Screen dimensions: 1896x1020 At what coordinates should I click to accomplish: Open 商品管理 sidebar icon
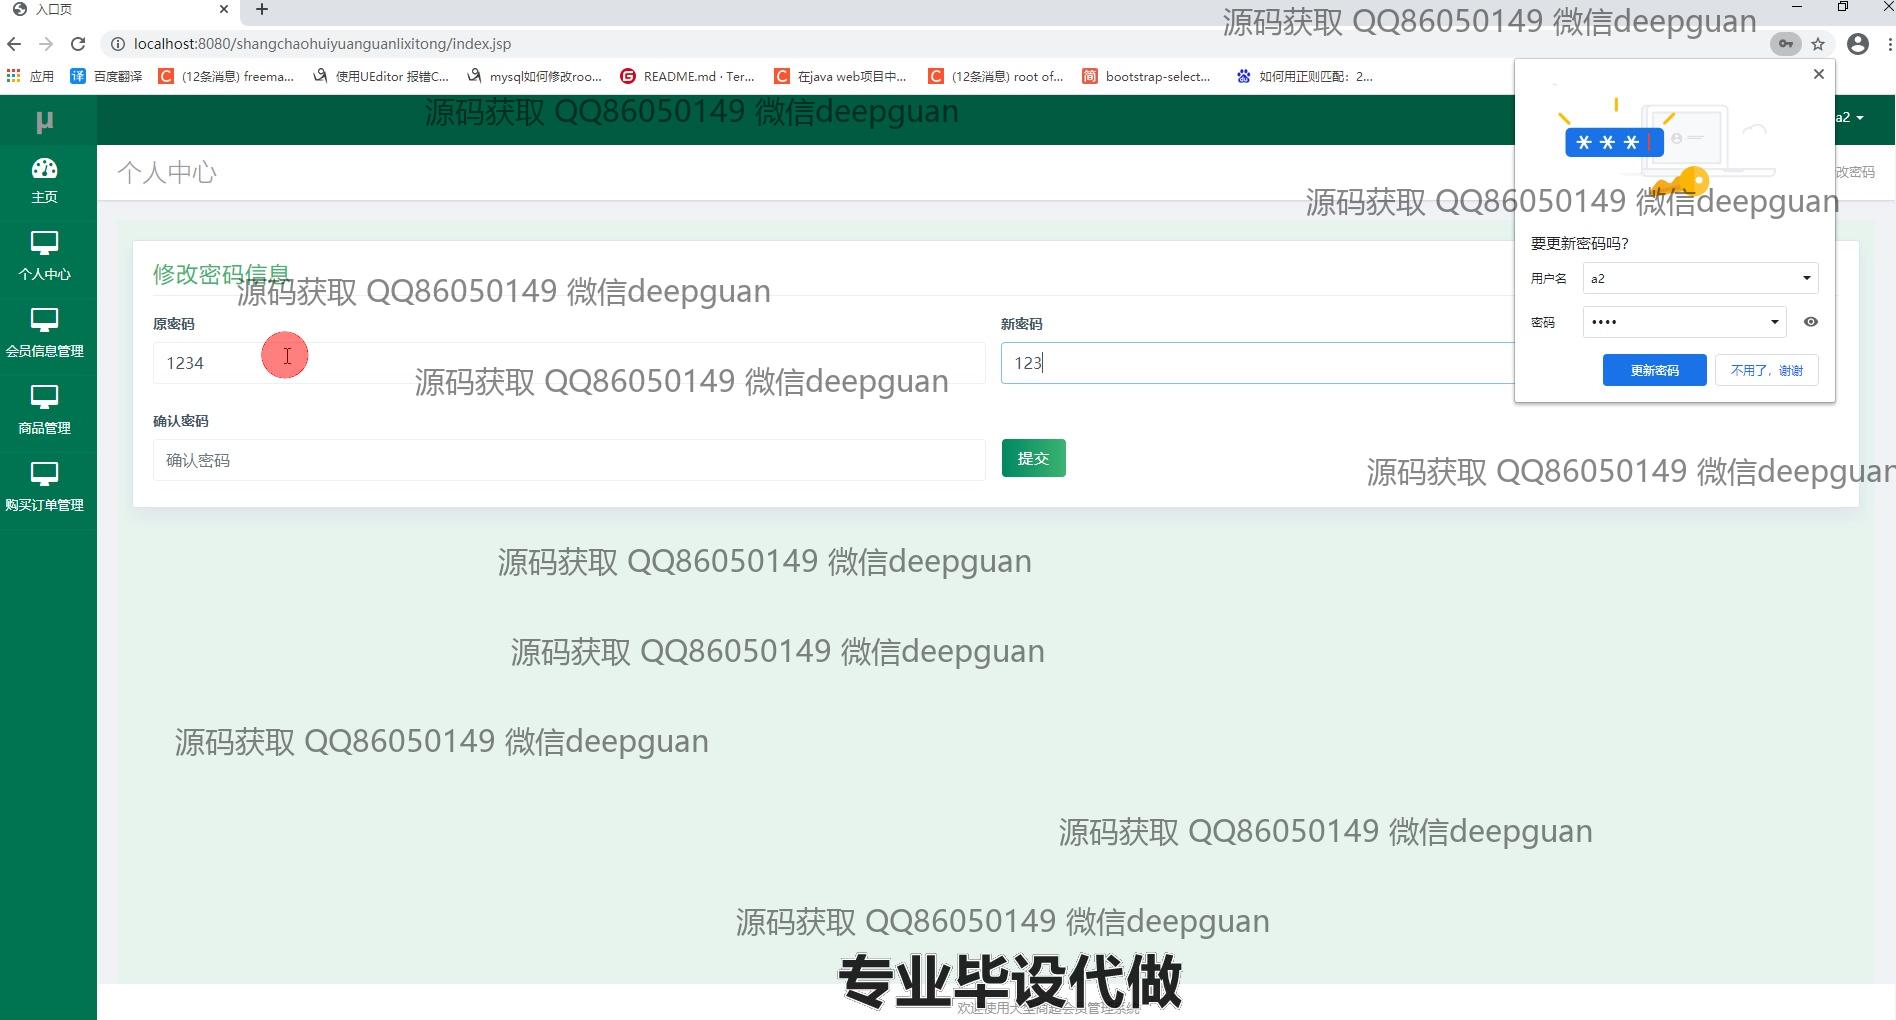point(44,397)
